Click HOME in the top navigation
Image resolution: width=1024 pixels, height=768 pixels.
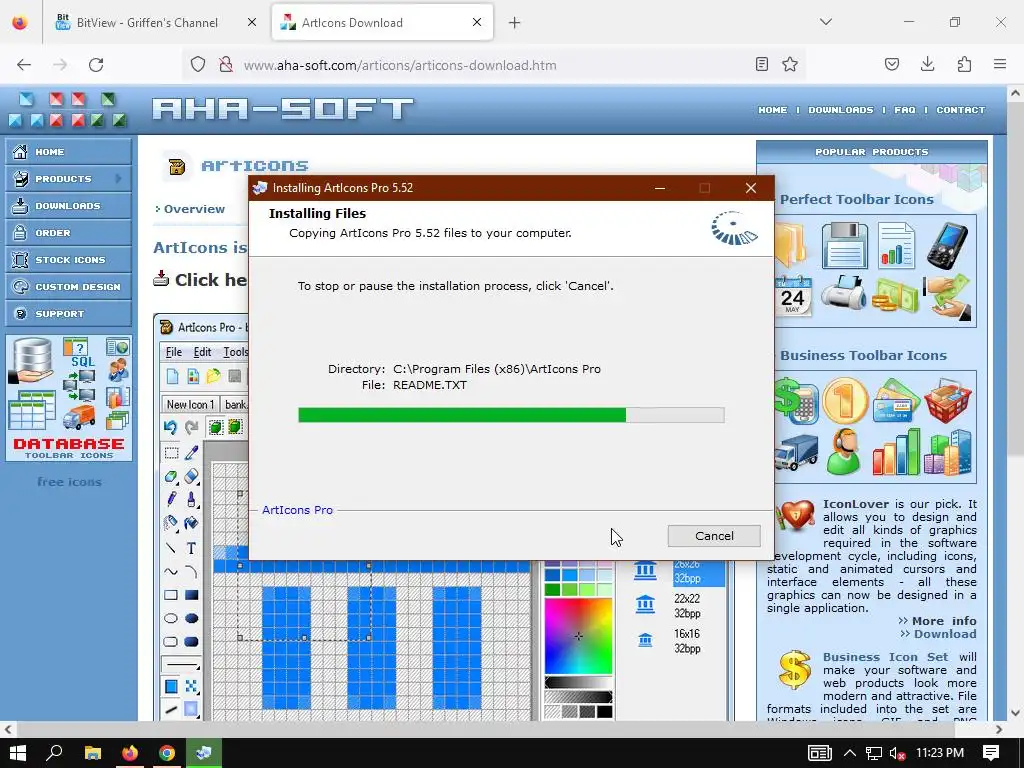click(773, 110)
